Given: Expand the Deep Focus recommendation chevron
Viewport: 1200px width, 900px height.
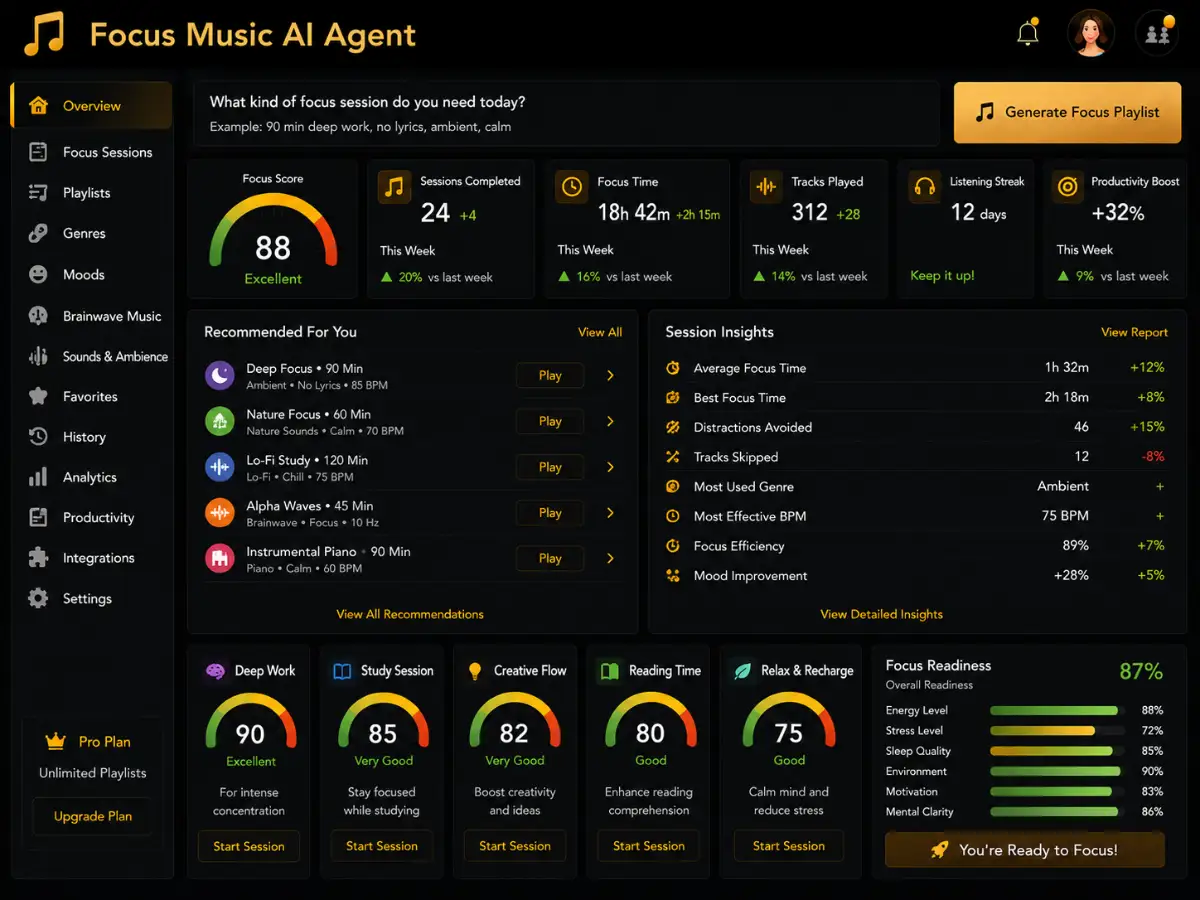Looking at the screenshot, I should (x=610, y=376).
